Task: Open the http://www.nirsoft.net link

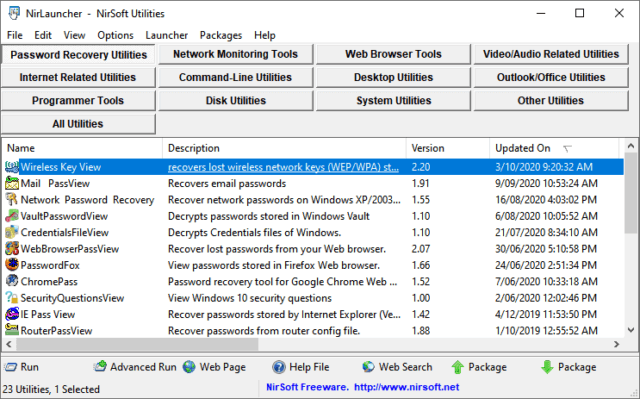Action: point(407,387)
